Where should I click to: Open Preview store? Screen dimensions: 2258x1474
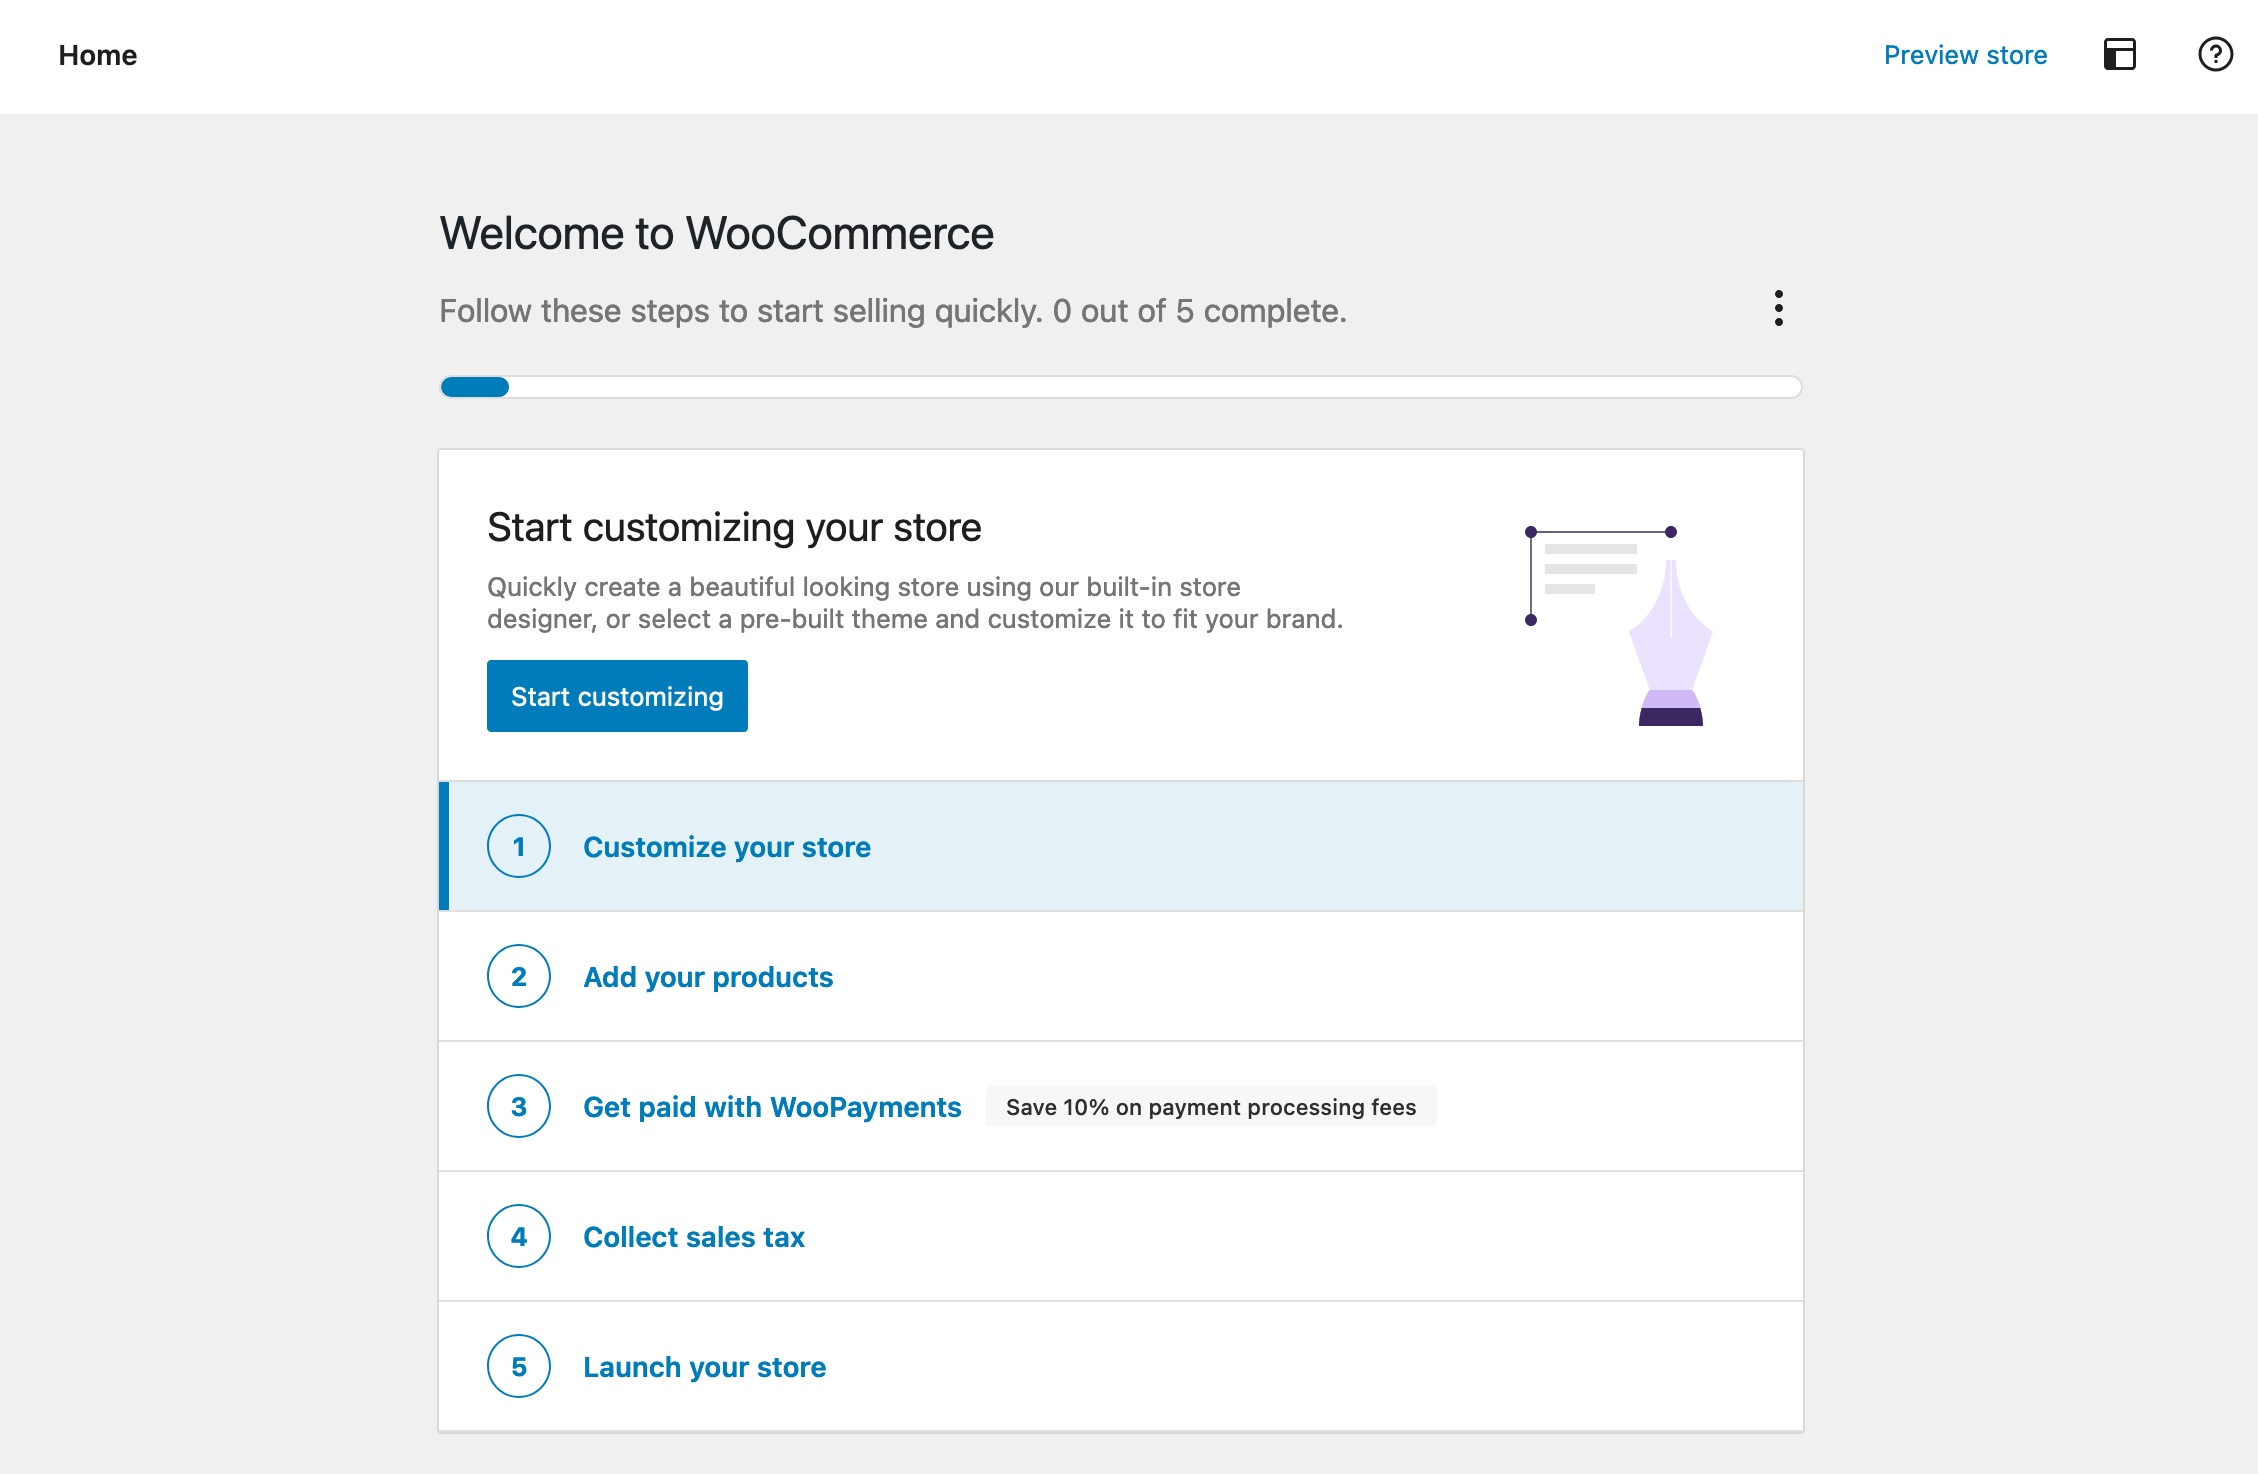[x=1964, y=55]
